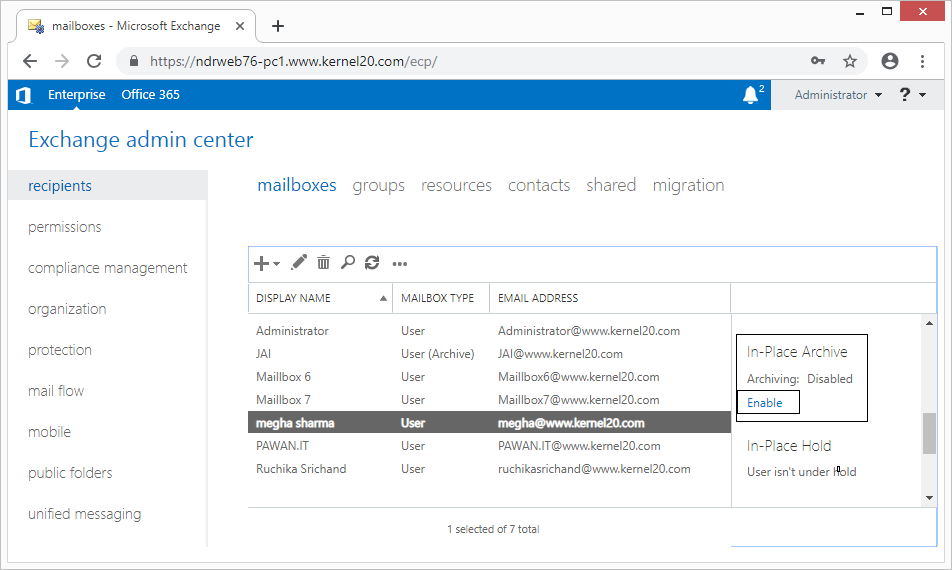Sort by the EMAIL ADDRESS column header
Viewport: 952px width, 570px height.
(610, 298)
